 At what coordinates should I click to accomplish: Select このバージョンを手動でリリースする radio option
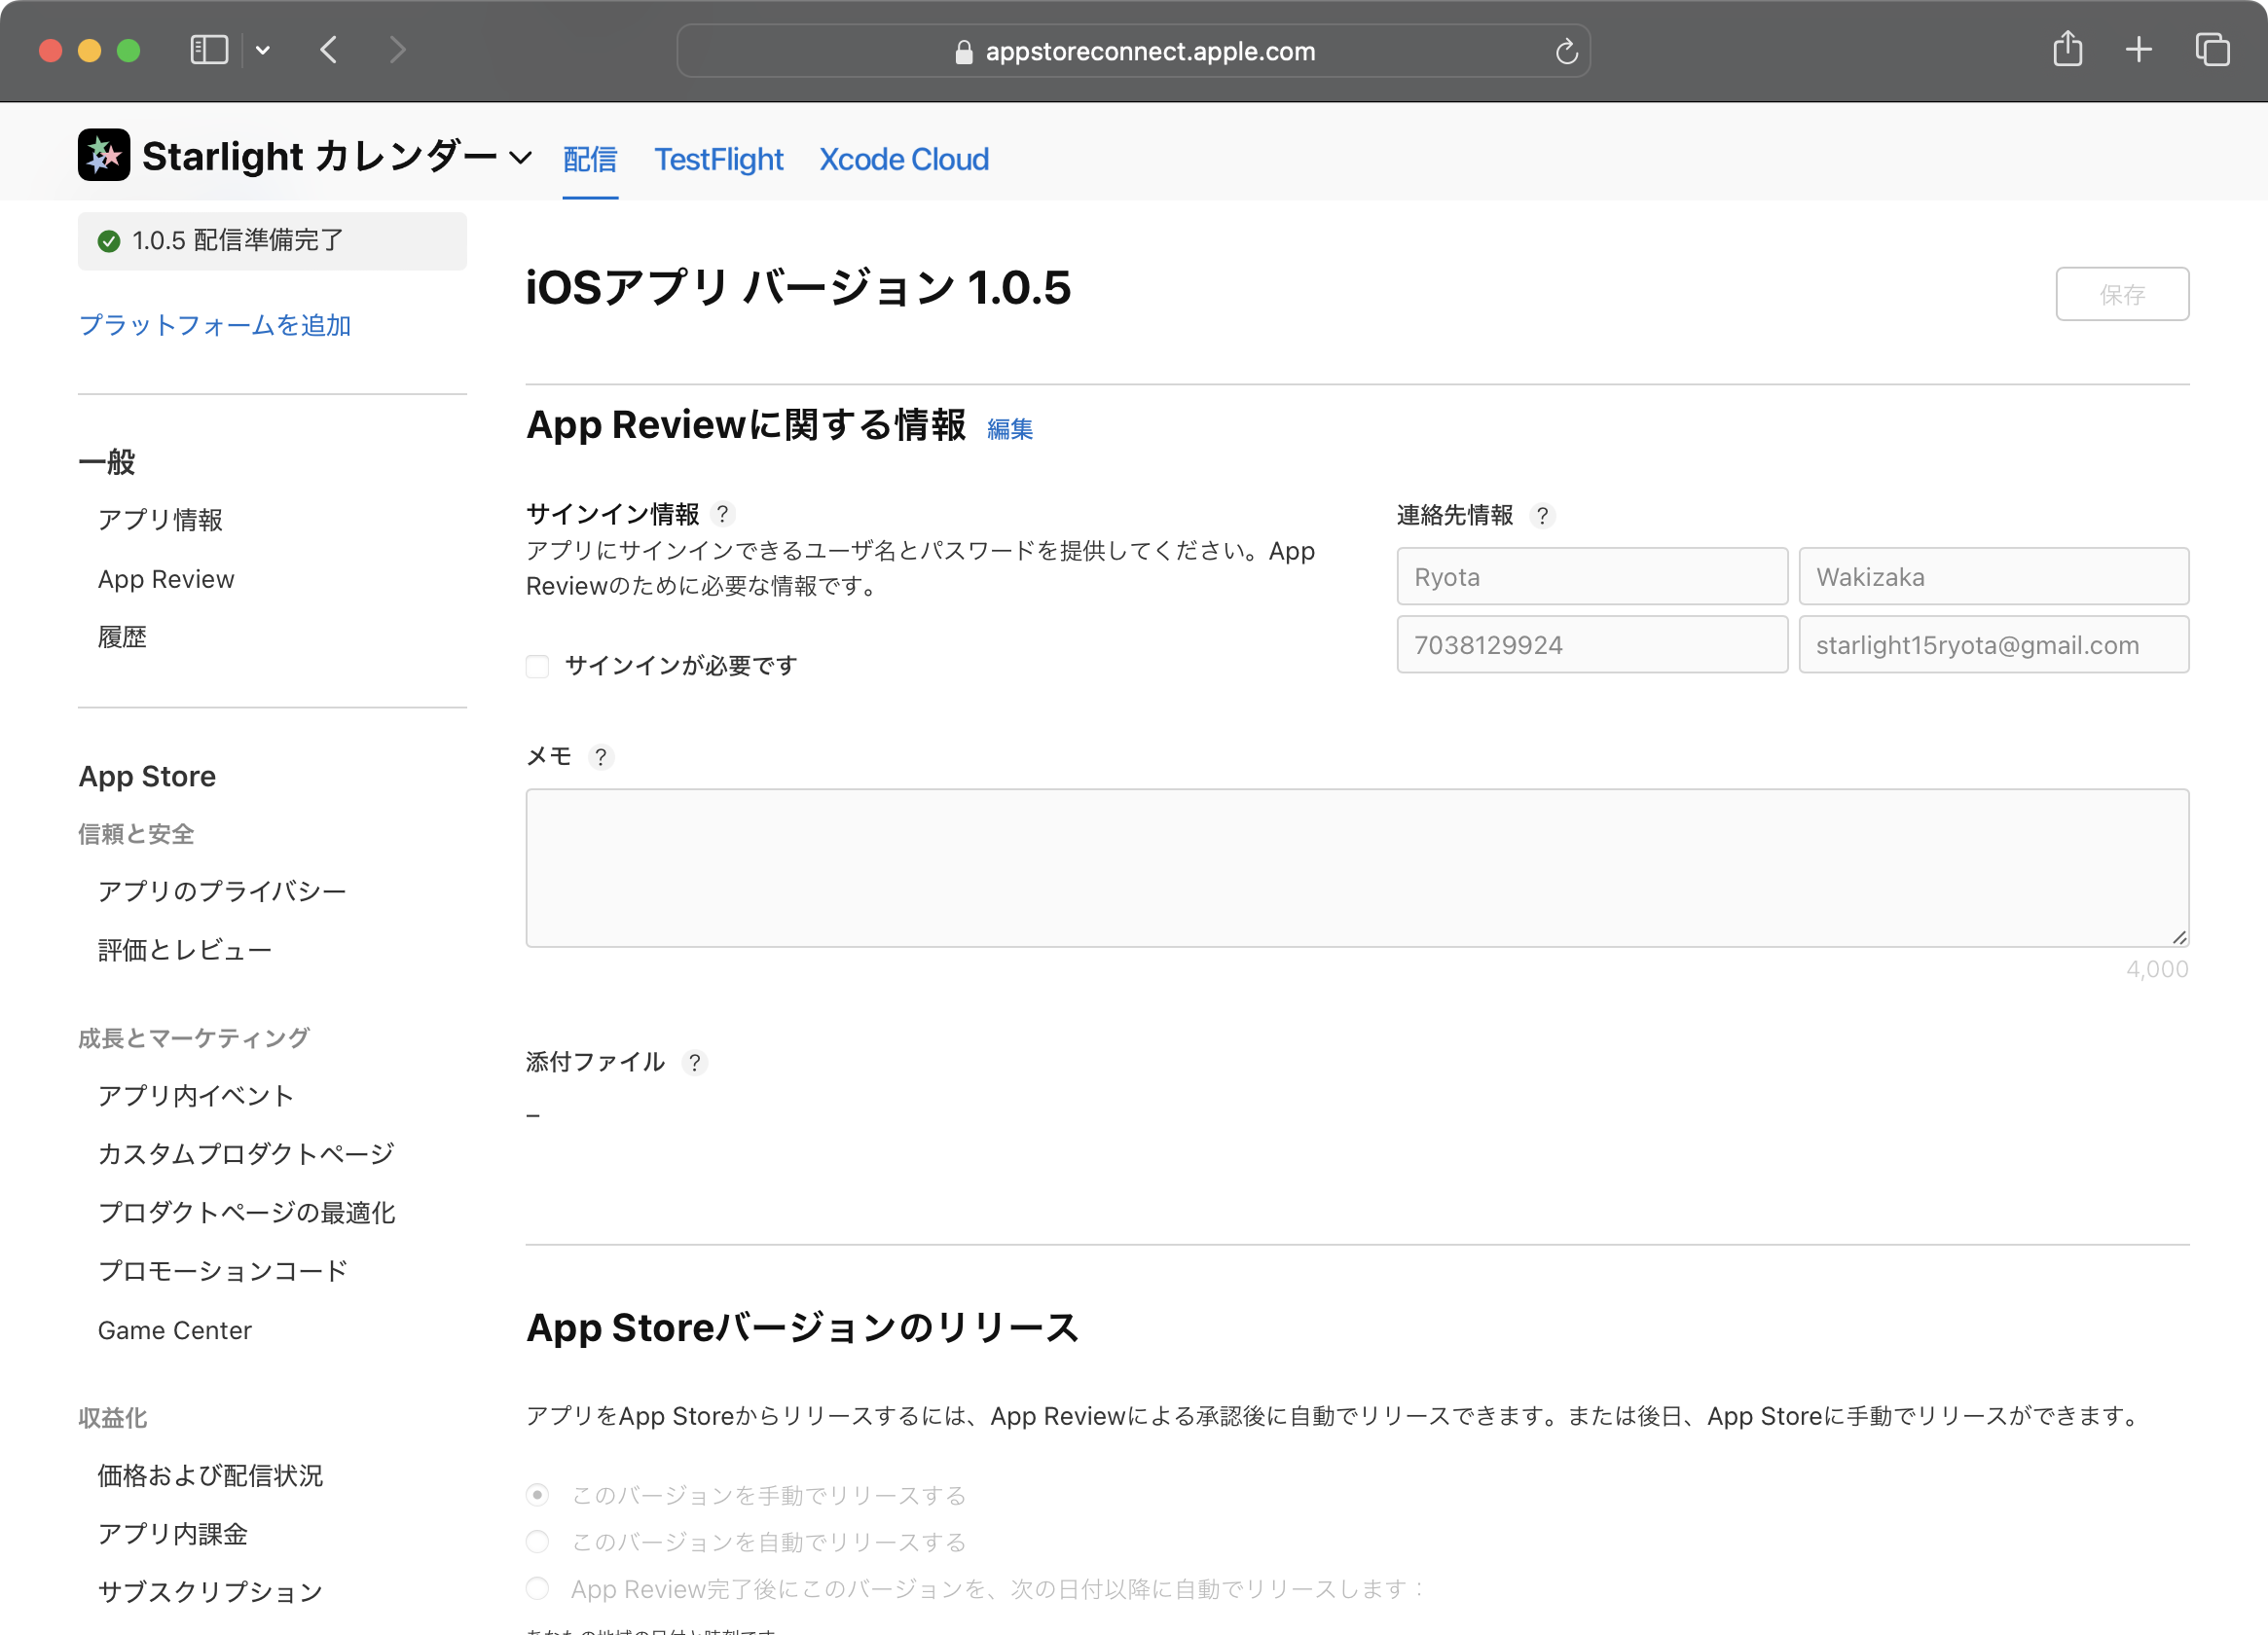pos(537,1494)
